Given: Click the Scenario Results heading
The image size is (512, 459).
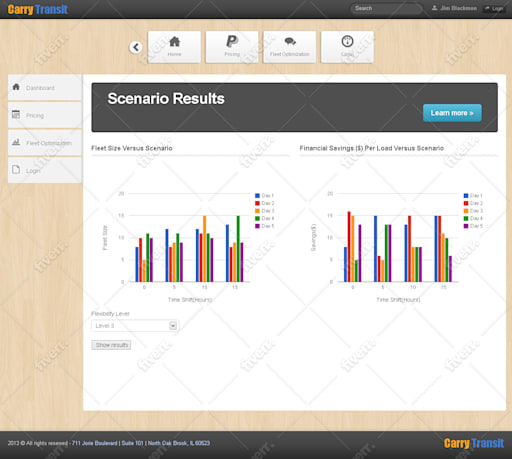Looking at the screenshot, I should point(166,99).
